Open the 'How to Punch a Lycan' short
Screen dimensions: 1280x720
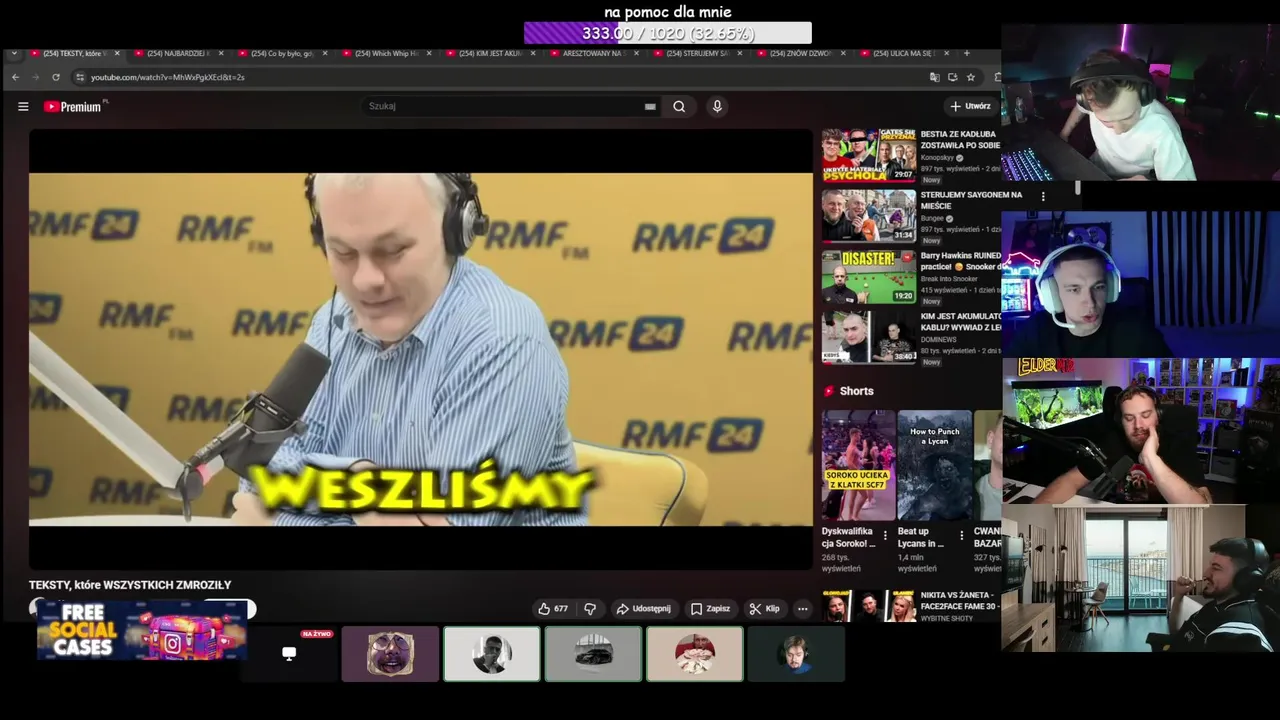pos(935,465)
